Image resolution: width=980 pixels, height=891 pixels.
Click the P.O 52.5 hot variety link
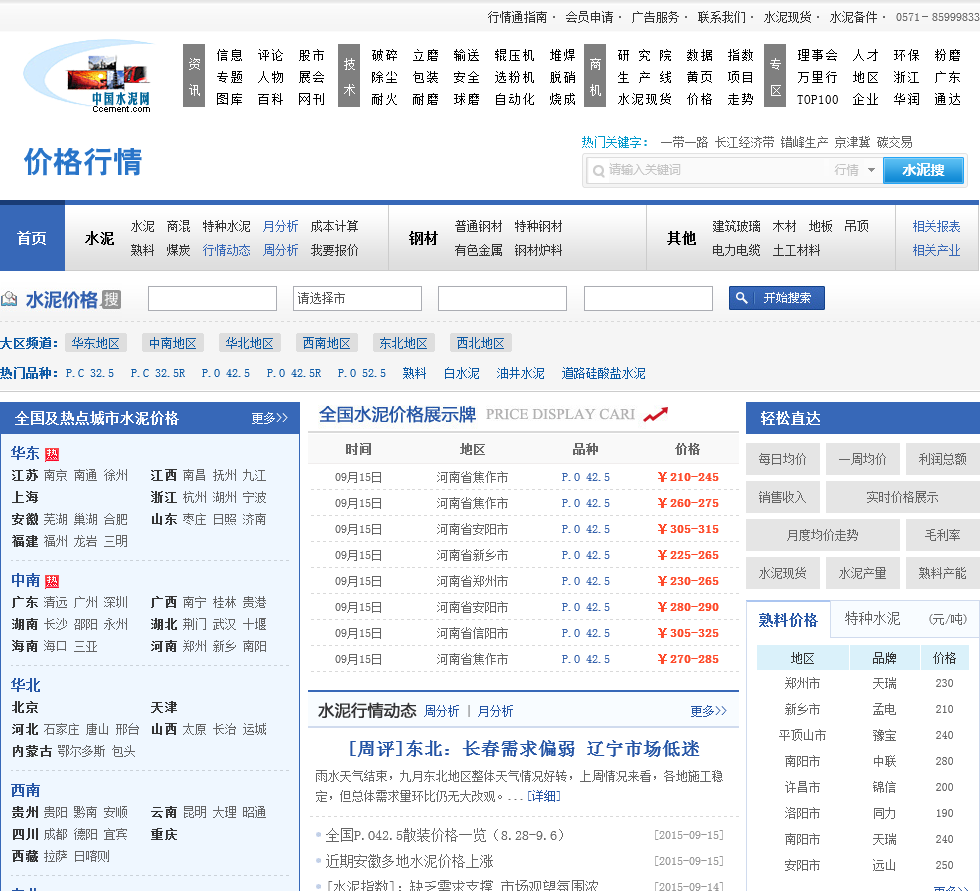(x=362, y=373)
